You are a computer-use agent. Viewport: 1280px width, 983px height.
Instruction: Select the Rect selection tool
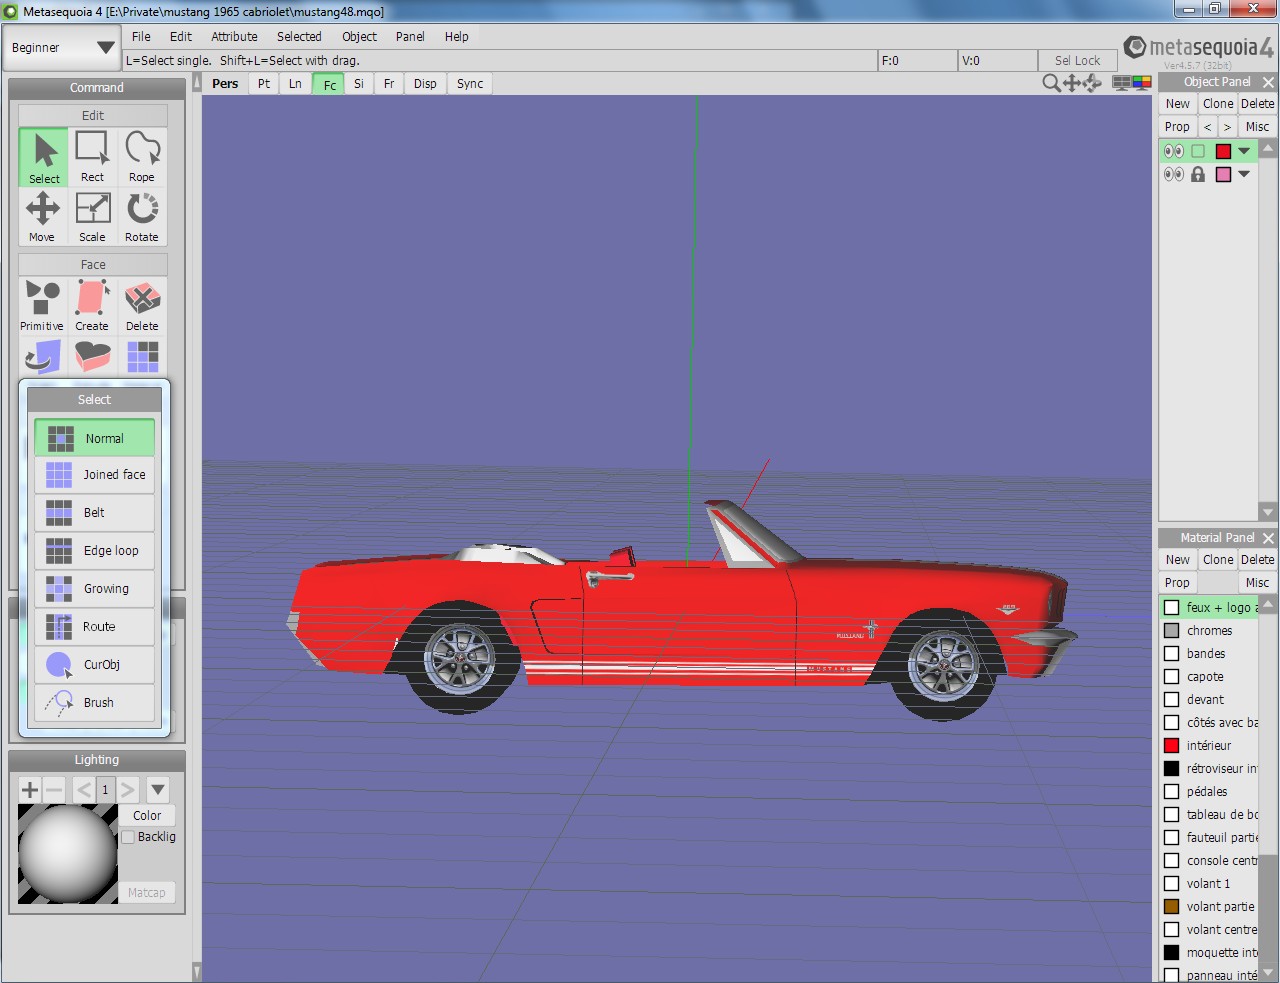(x=92, y=157)
